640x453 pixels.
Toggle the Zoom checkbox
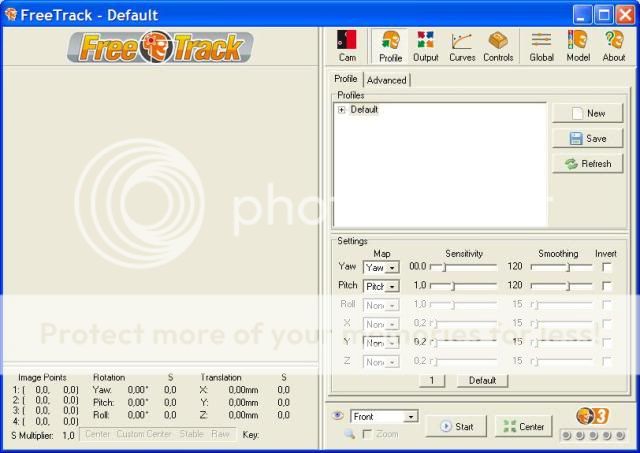(x=368, y=434)
